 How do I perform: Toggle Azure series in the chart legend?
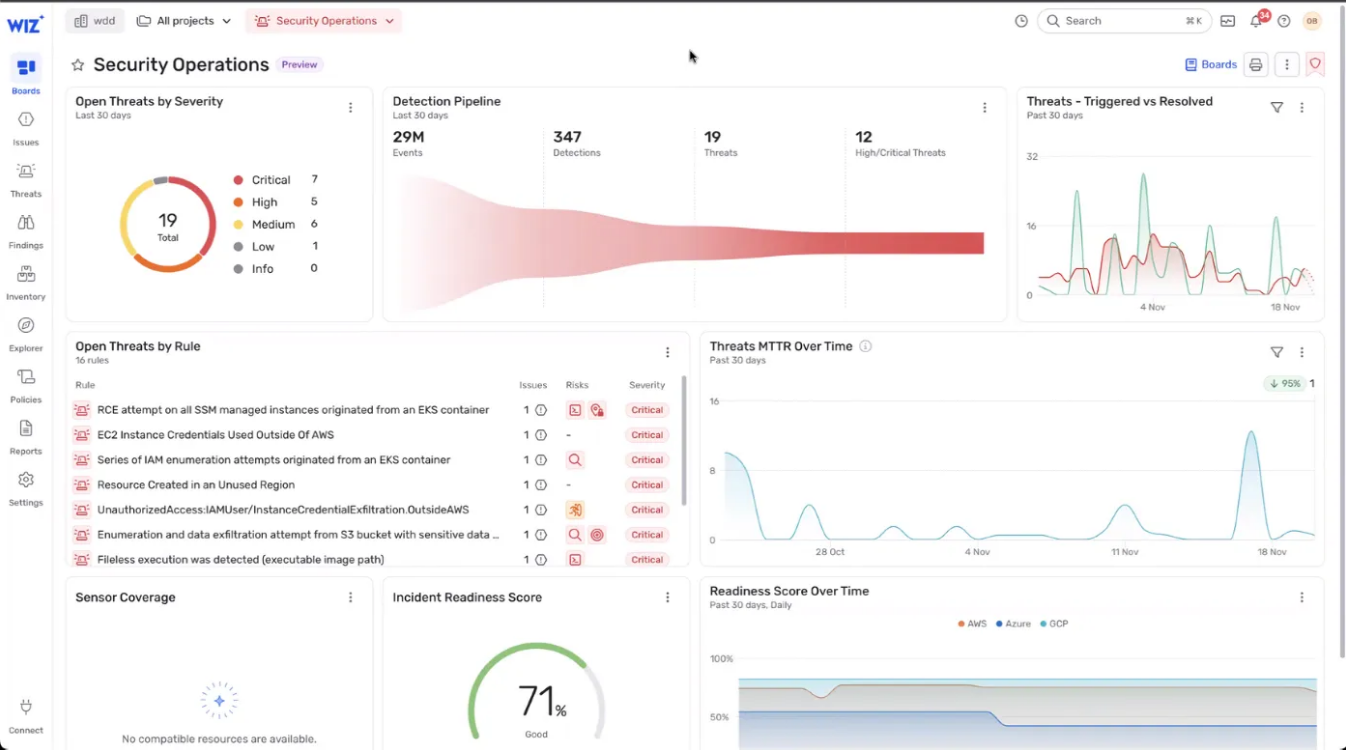(1013, 624)
